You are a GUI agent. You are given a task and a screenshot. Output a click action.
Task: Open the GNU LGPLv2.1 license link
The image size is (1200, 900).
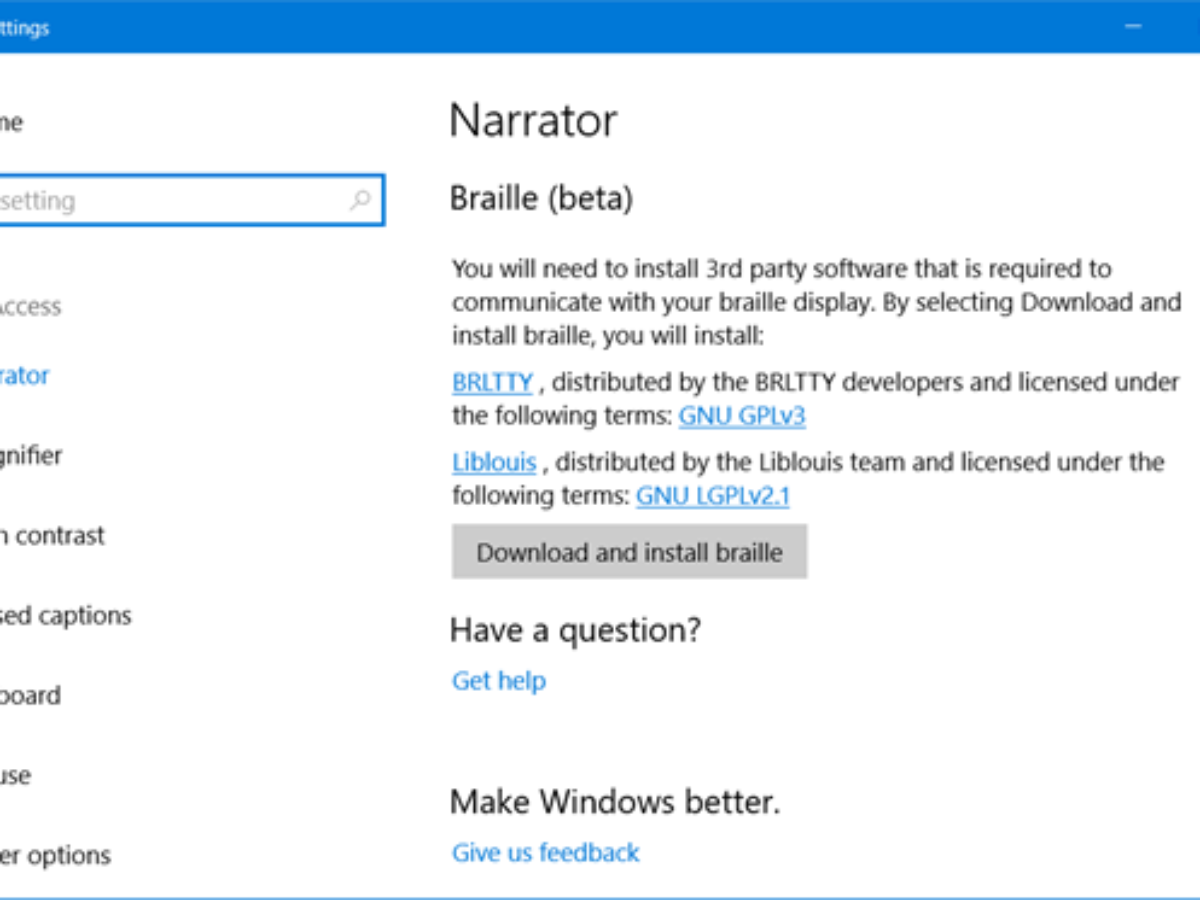713,495
